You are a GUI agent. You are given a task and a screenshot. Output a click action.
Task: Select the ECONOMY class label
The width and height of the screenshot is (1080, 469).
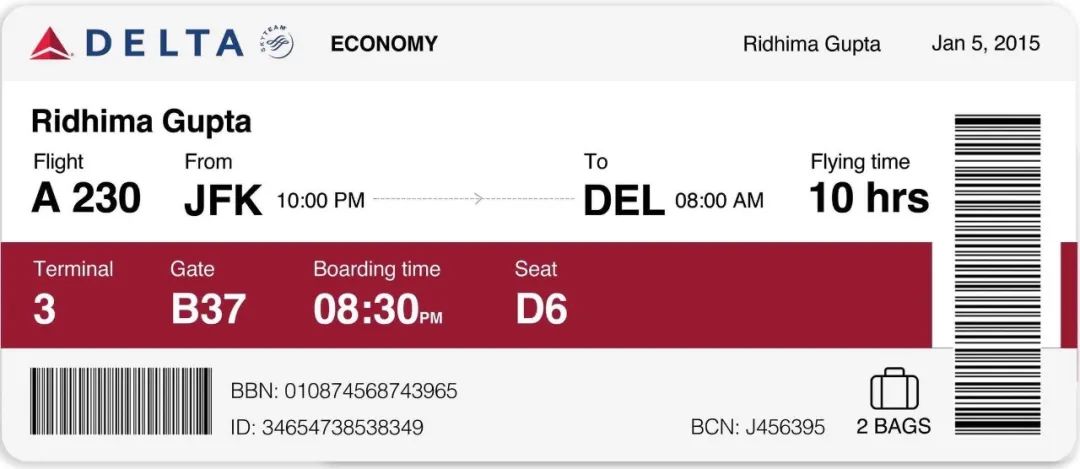click(384, 43)
